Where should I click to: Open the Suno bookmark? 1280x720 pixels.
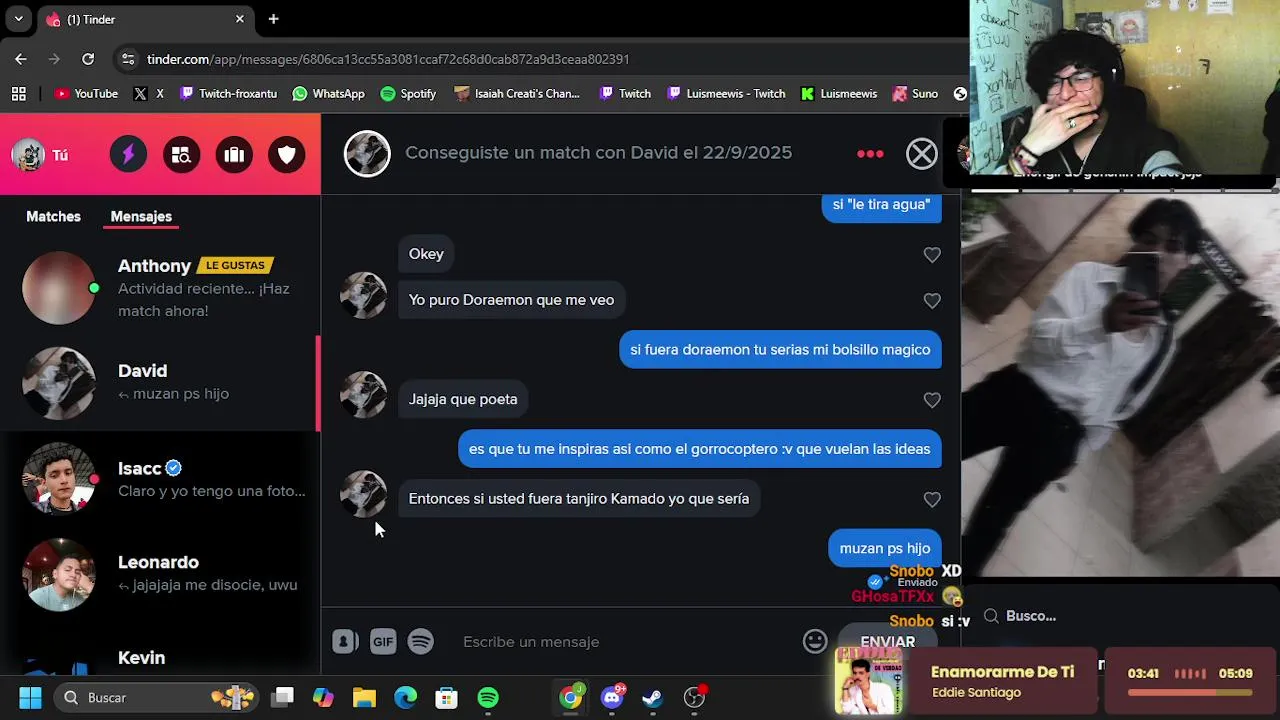[915, 94]
